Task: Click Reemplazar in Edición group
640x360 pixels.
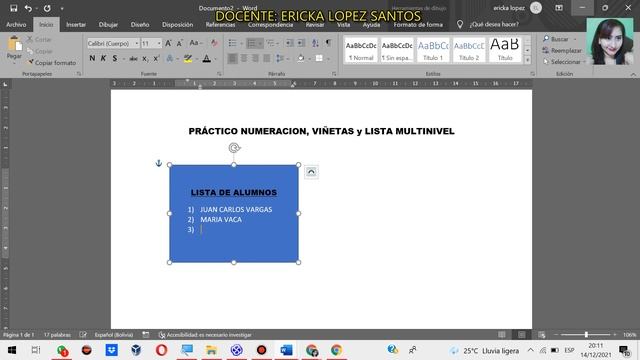Action: coord(562,51)
